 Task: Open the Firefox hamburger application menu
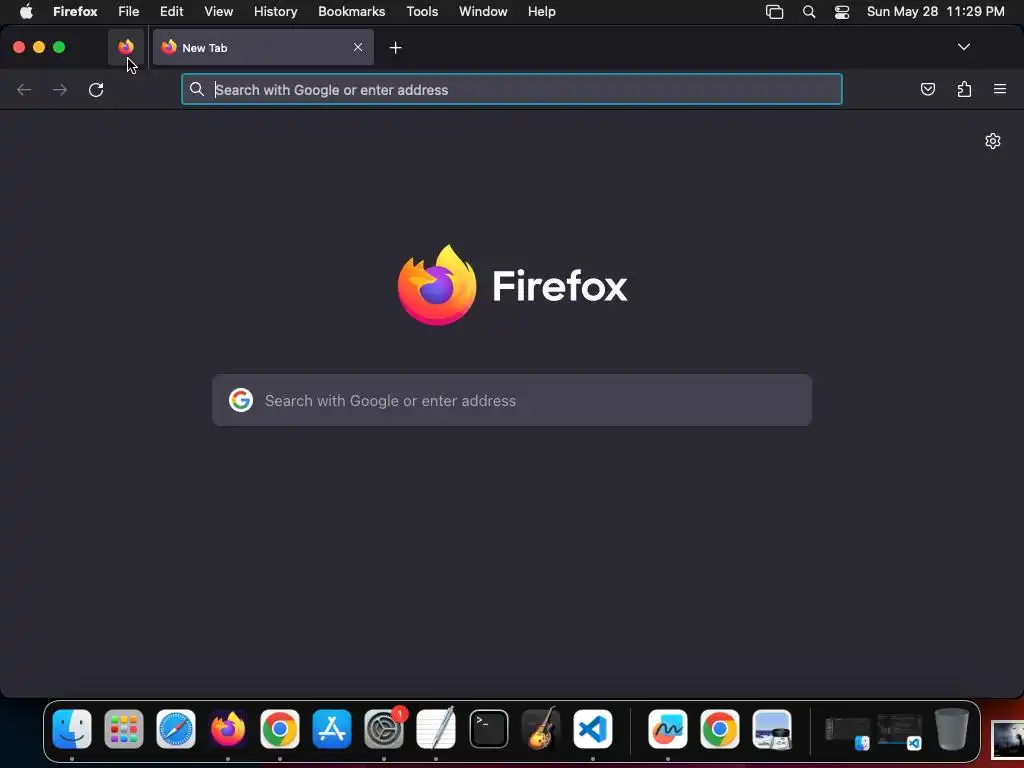[1000, 89]
